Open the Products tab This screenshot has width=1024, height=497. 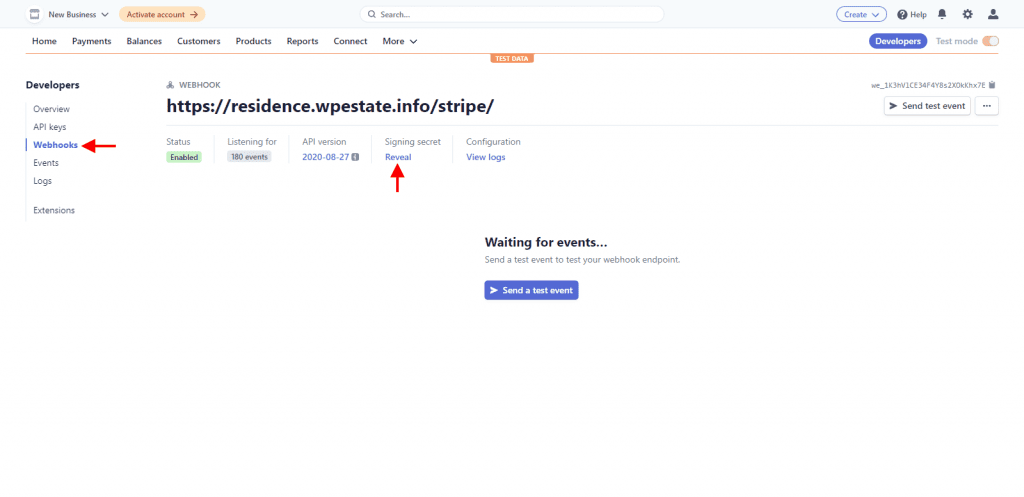click(253, 41)
